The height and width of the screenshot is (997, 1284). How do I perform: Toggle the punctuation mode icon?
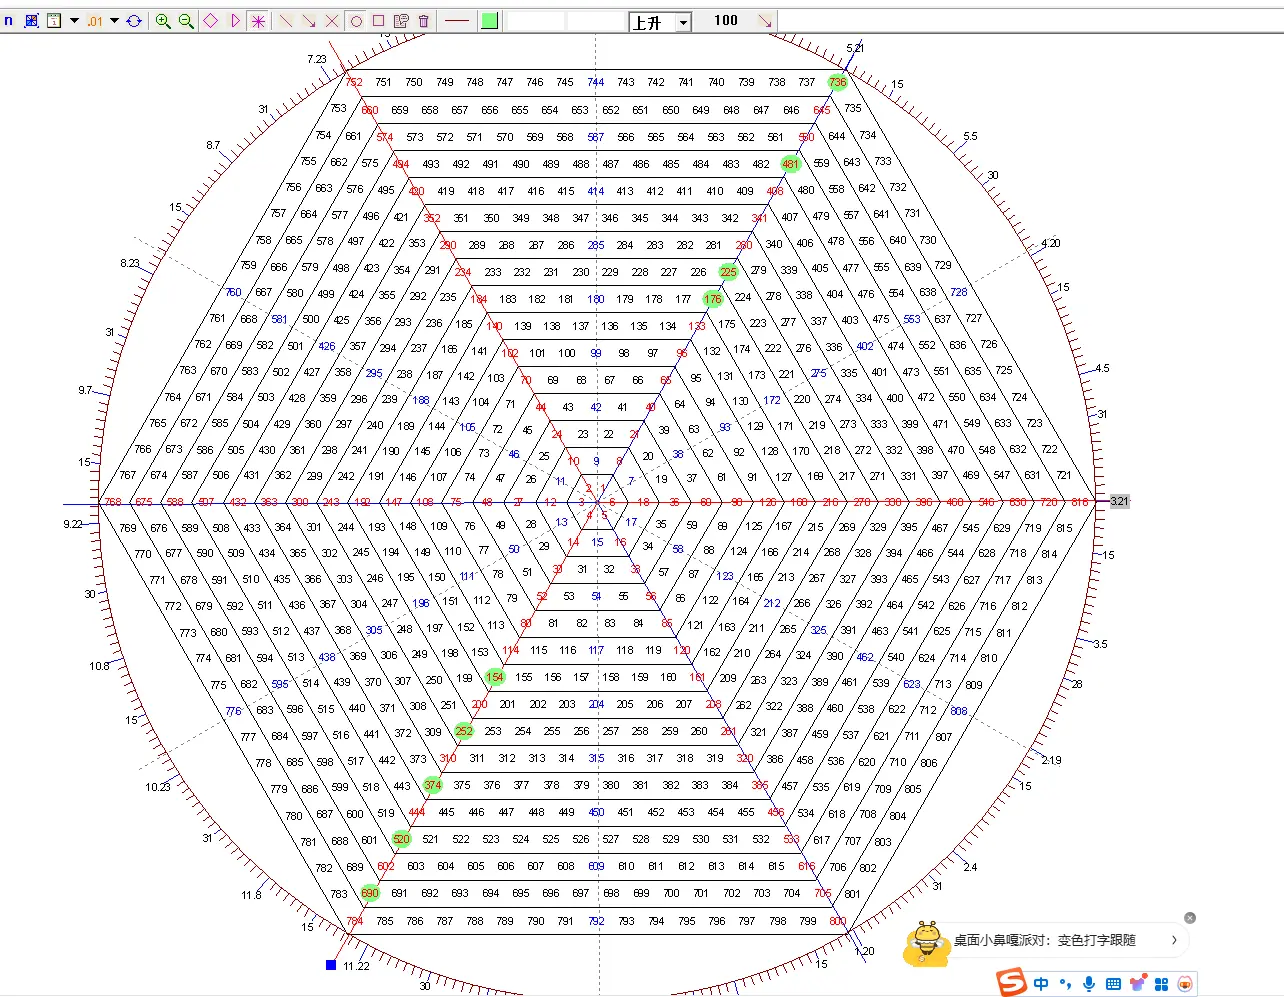click(x=1065, y=984)
